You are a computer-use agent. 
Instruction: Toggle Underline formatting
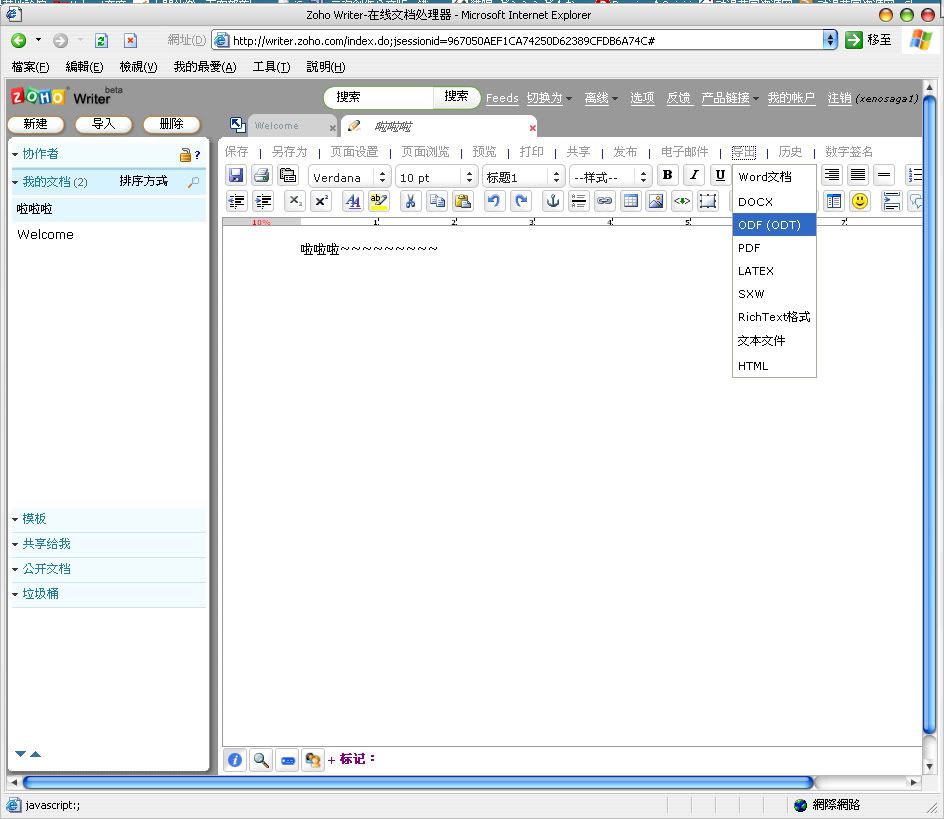tap(721, 175)
